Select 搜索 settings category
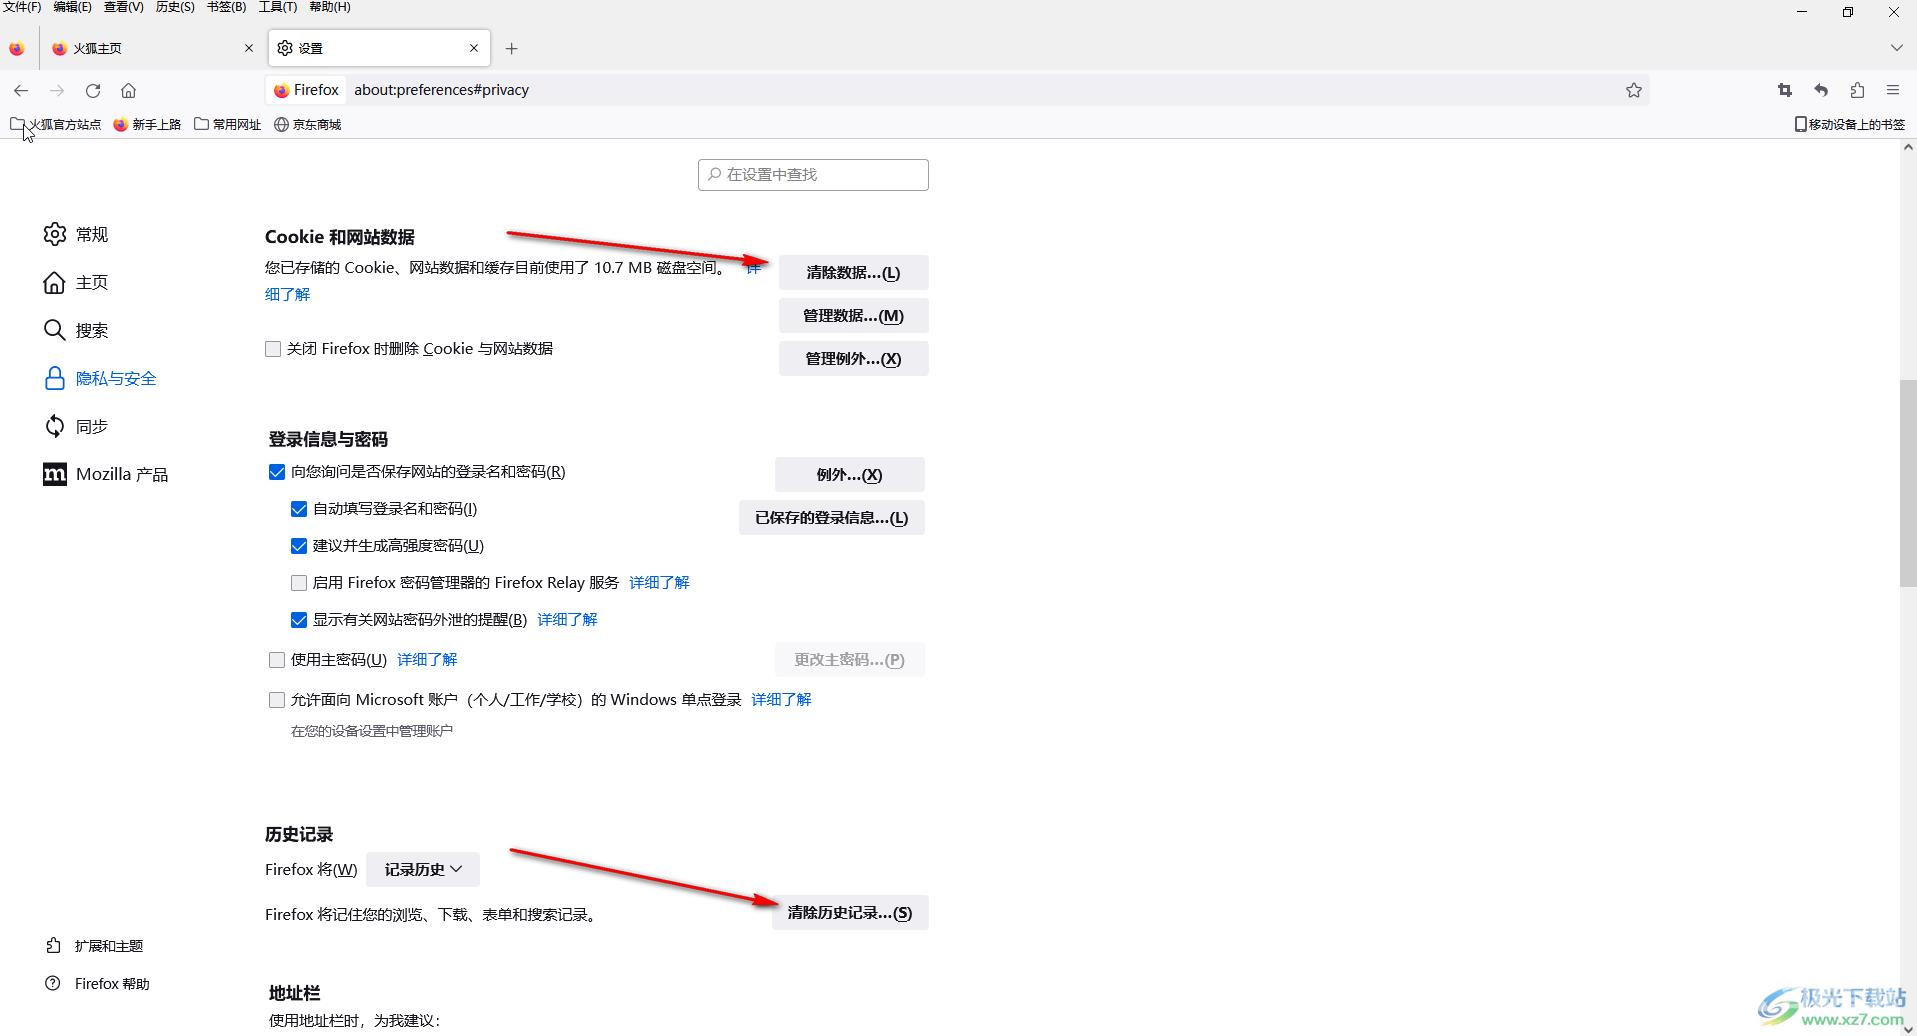Viewport: 1917px width, 1036px height. 76,330
